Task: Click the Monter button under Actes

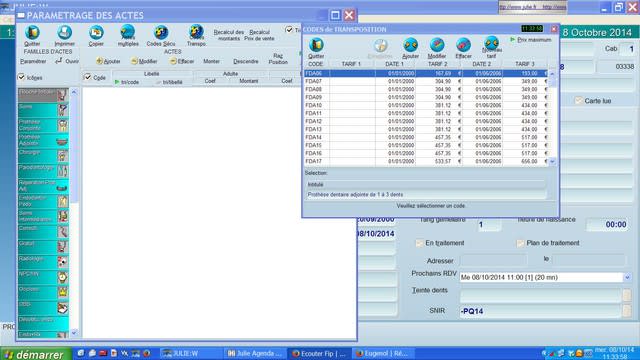Action: coord(211,61)
